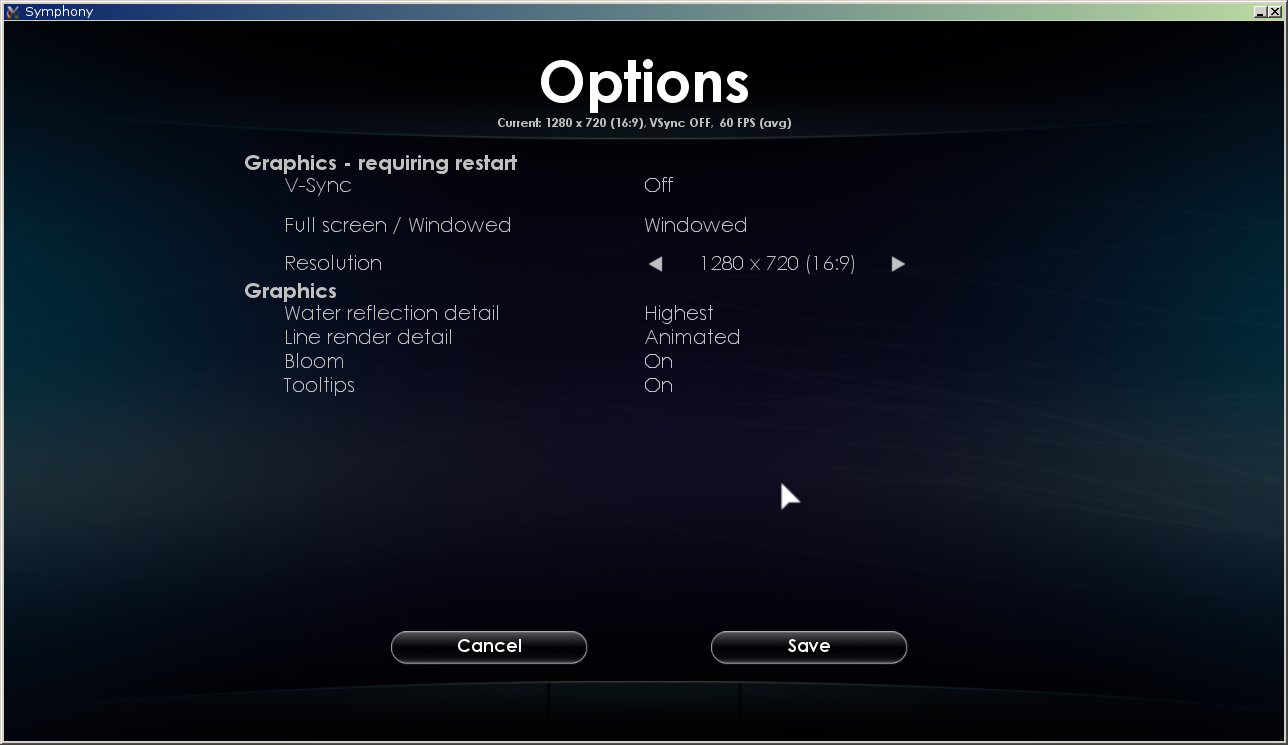The height and width of the screenshot is (745, 1288).
Task: Change the Water reflection detail Highest value
Action: [x=679, y=313]
